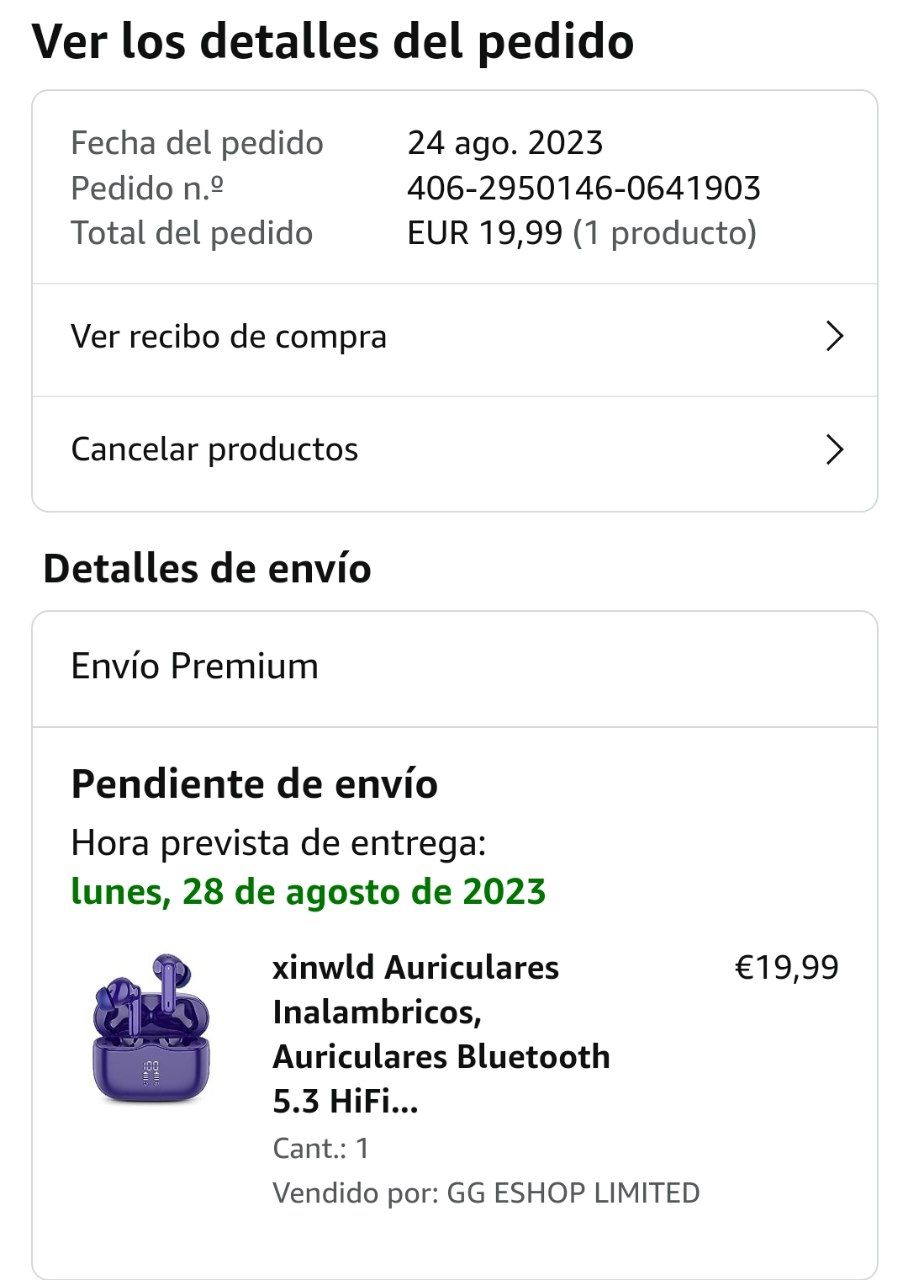This screenshot has width=908, height=1280.
Task: Tap the Cant.: 1 quantity text
Action: pos(321,1147)
